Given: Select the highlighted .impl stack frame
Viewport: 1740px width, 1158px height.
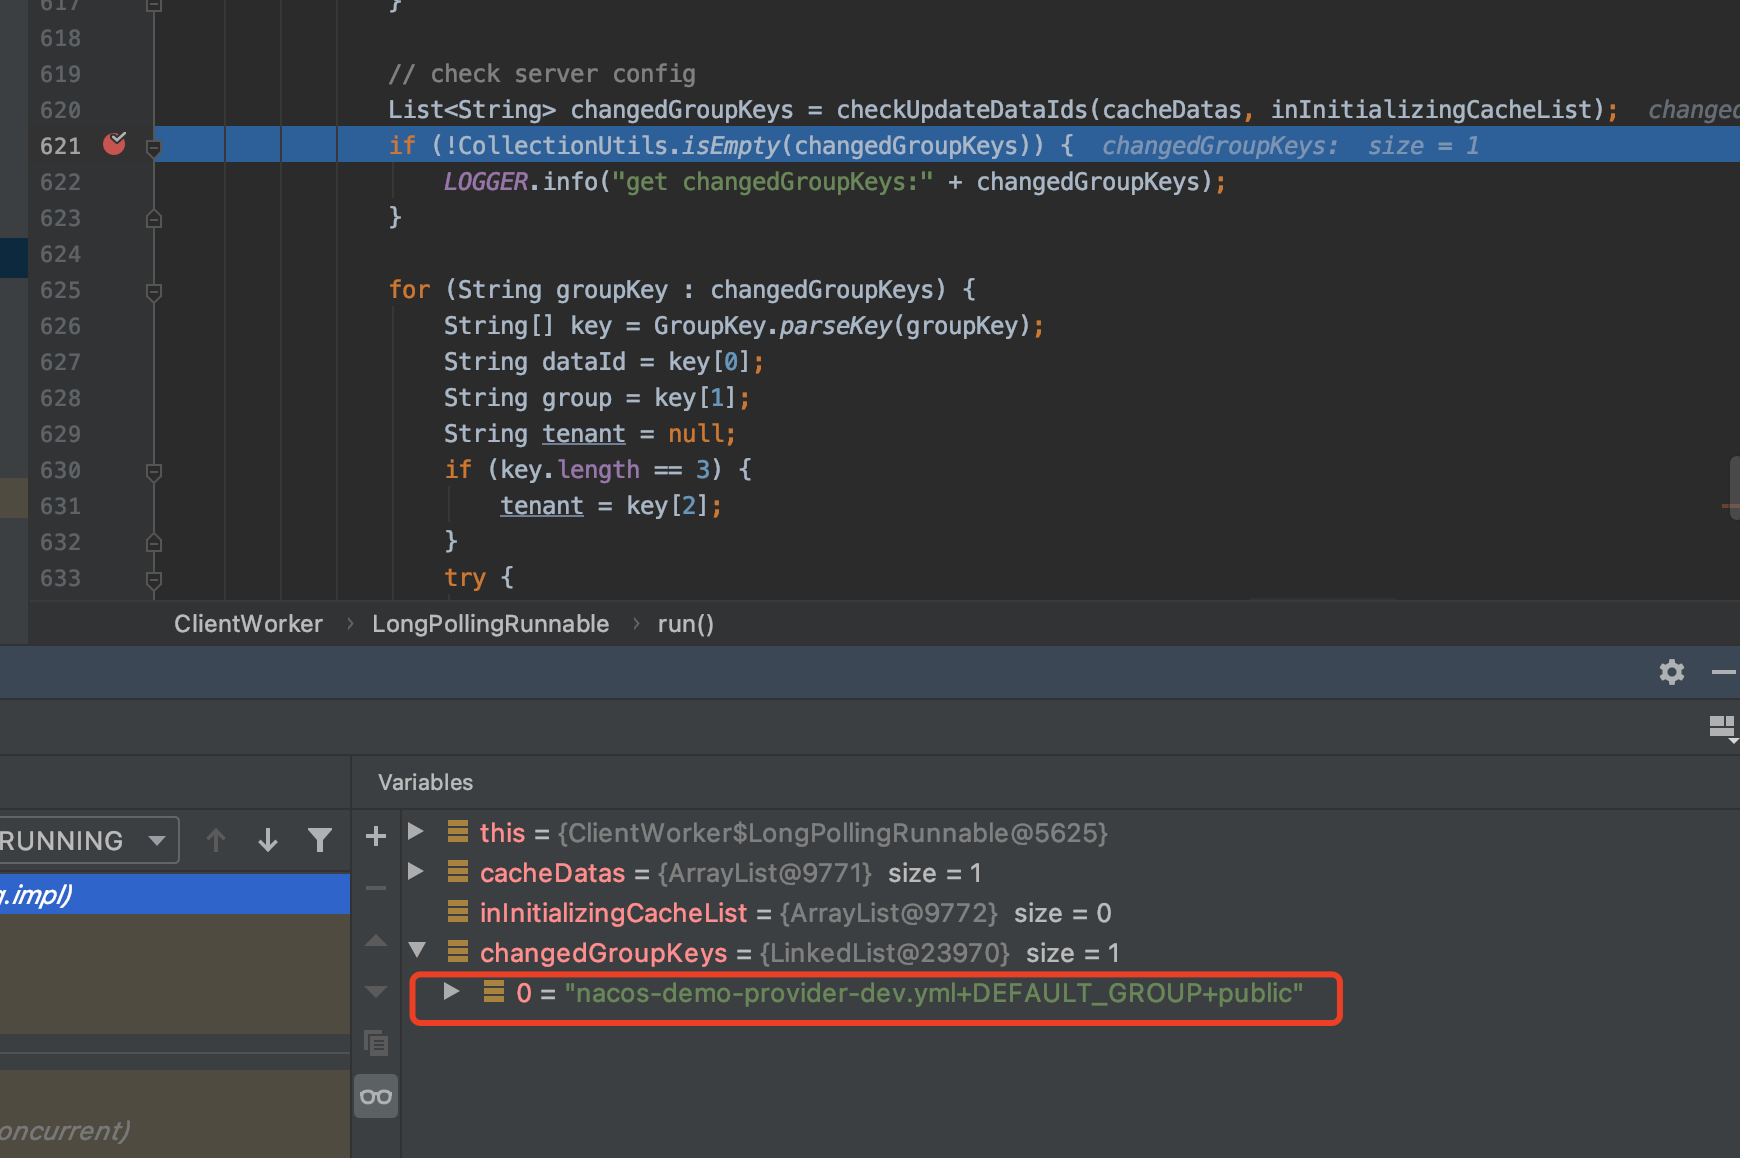Looking at the screenshot, I should pos(175,894).
